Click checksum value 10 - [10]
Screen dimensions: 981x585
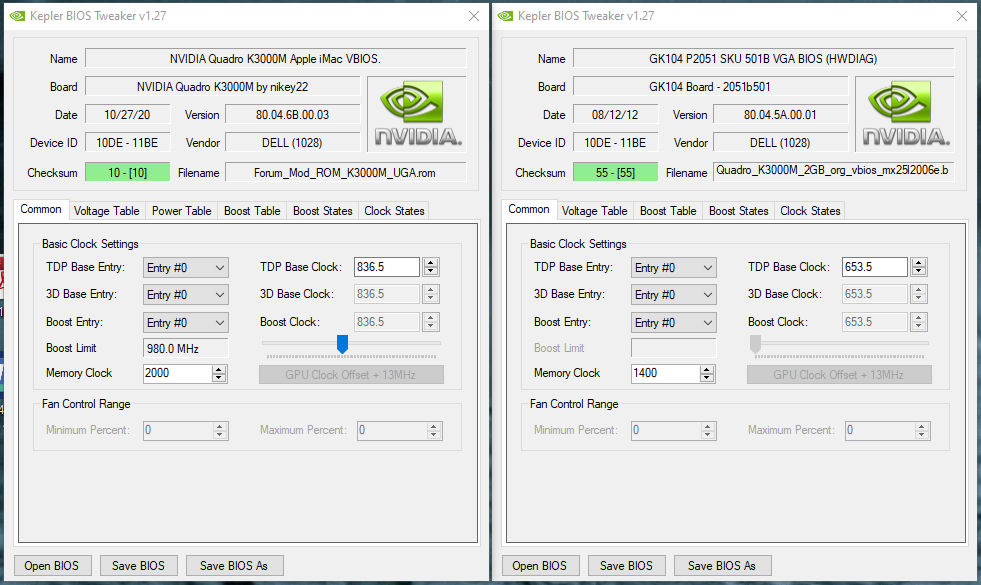click(128, 172)
